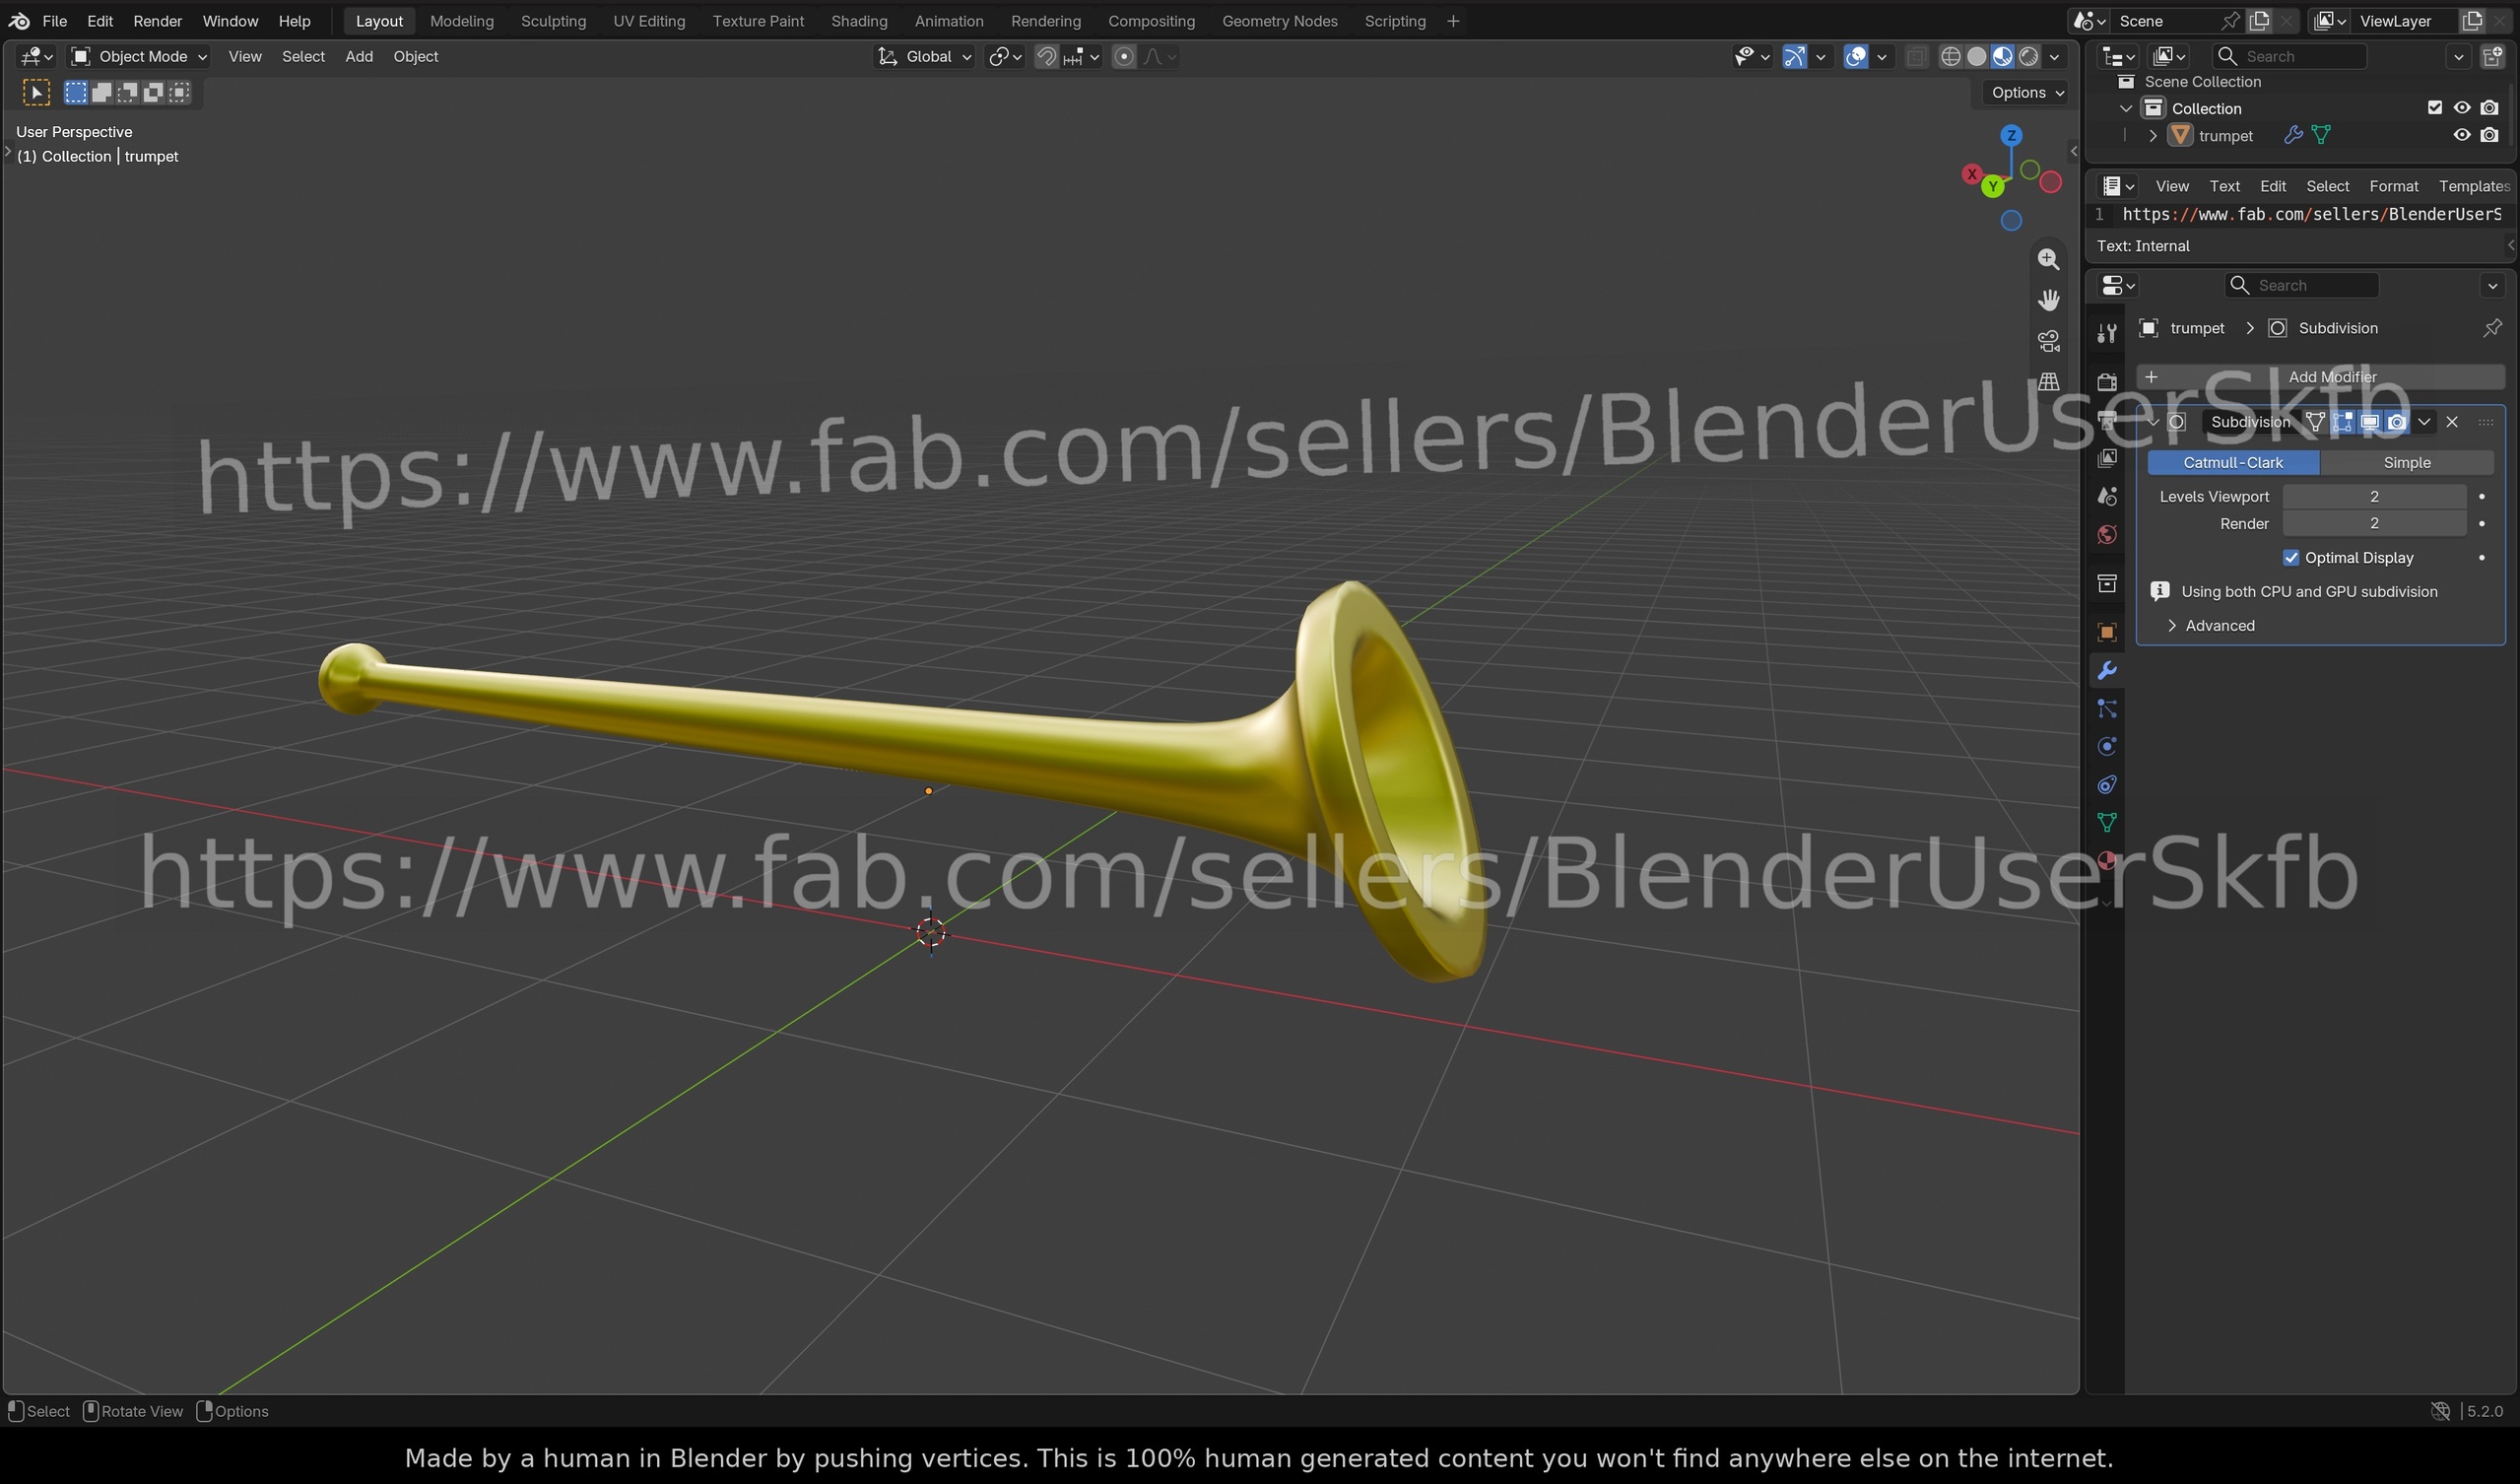The height and width of the screenshot is (1484, 2520).
Task: Collapse the Collection tree in outliner
Action: pos(2126,108)
